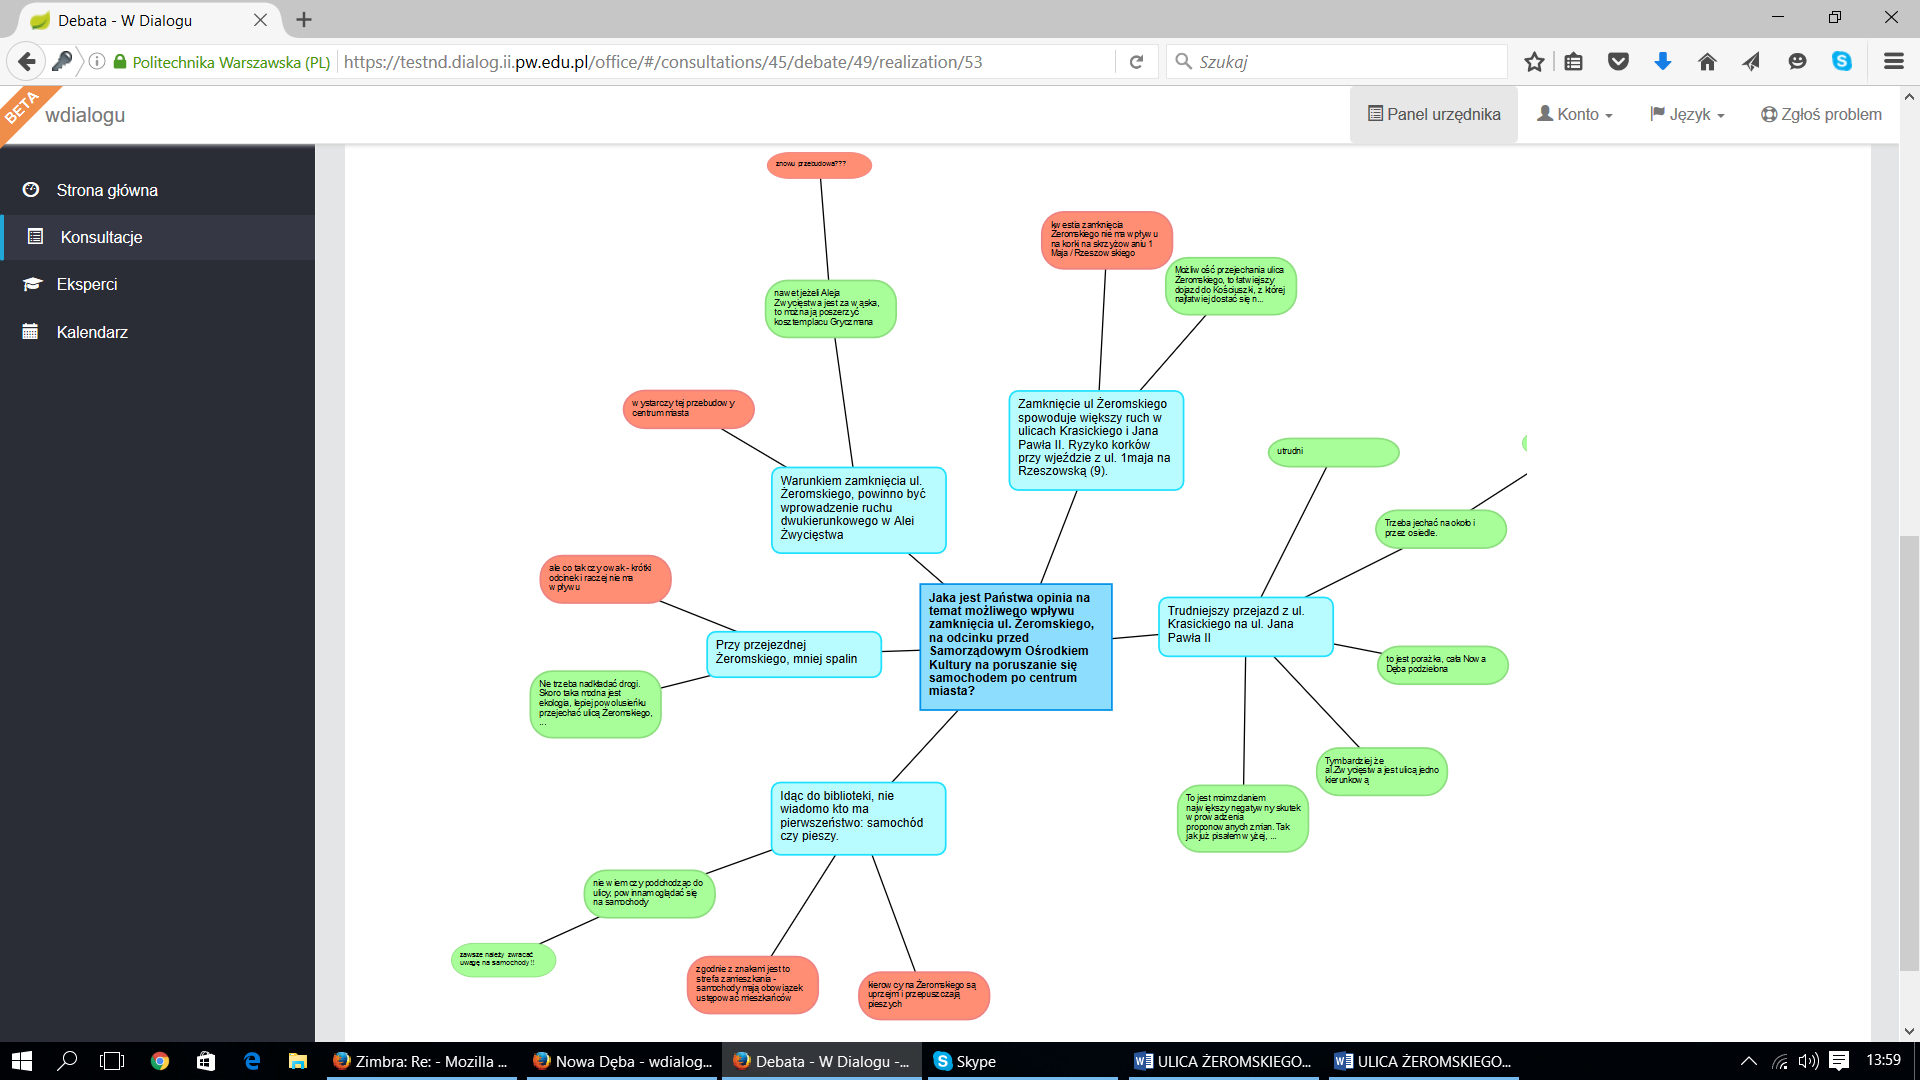The width and height of the screenshot is (1920, 1080).
Task: Expand the Konto dropdown
Action: tap(1575, 114)
